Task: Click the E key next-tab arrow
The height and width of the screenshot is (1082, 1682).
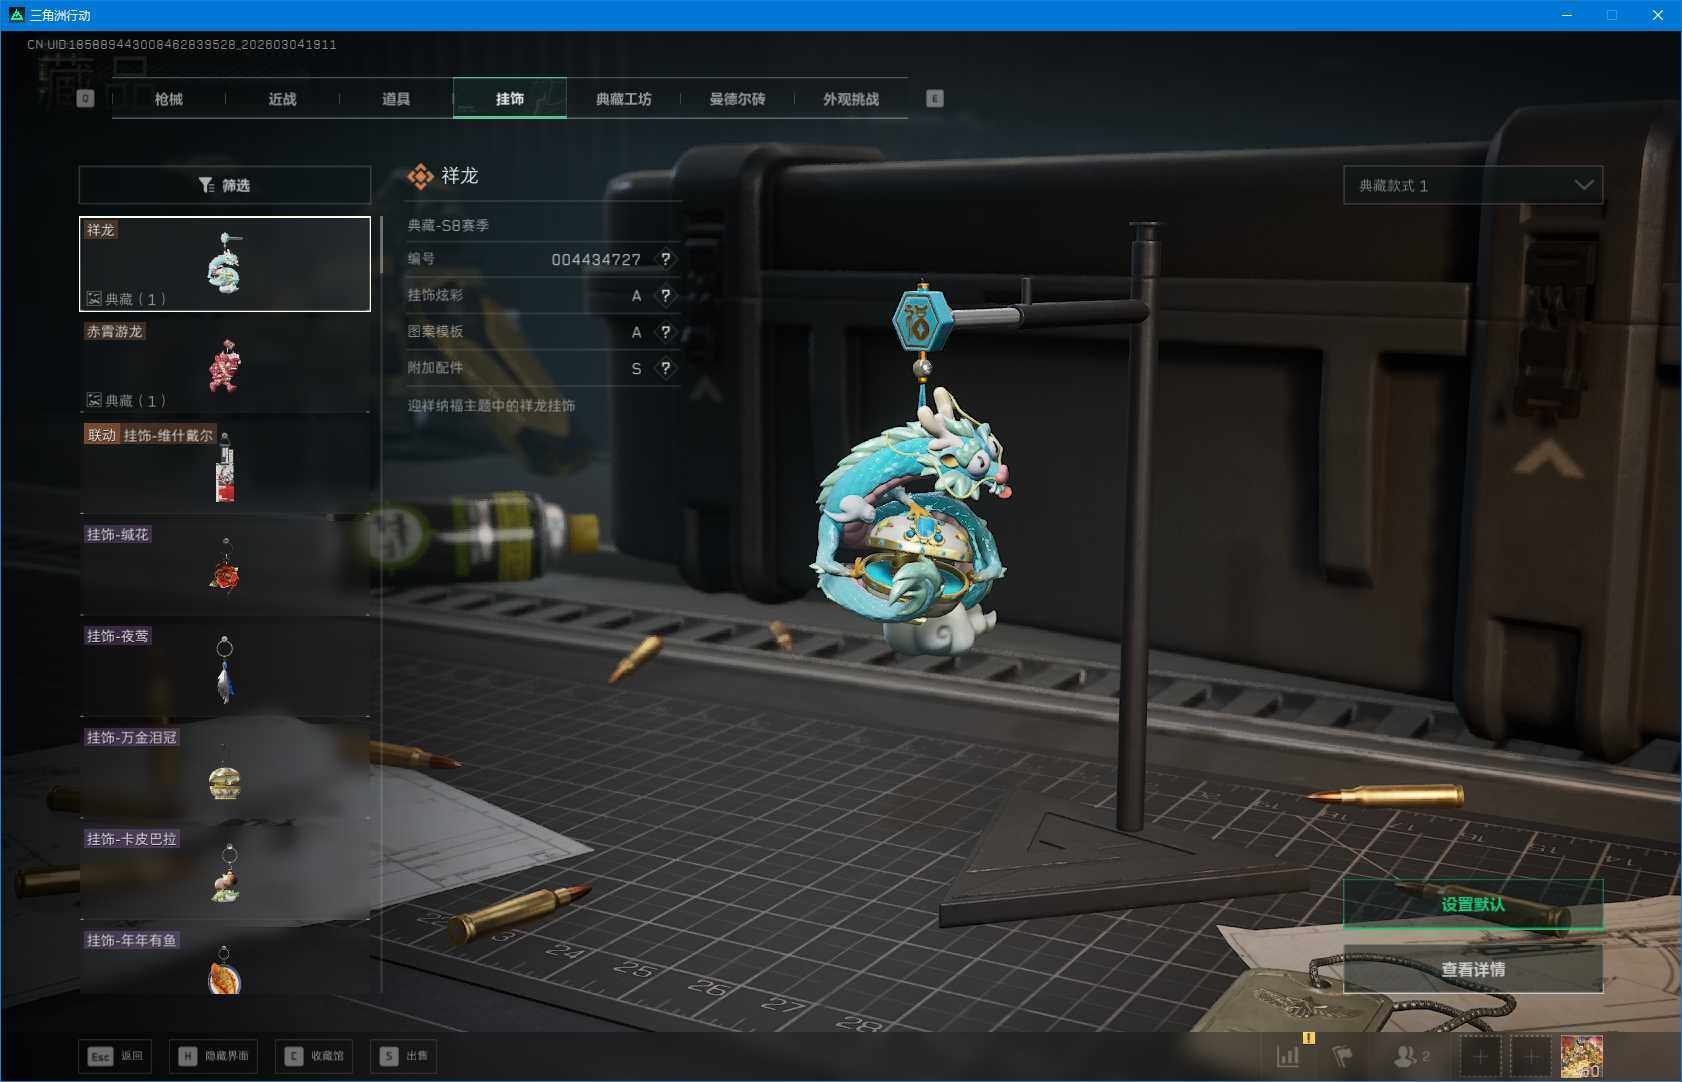Action: tap(934, 98)
